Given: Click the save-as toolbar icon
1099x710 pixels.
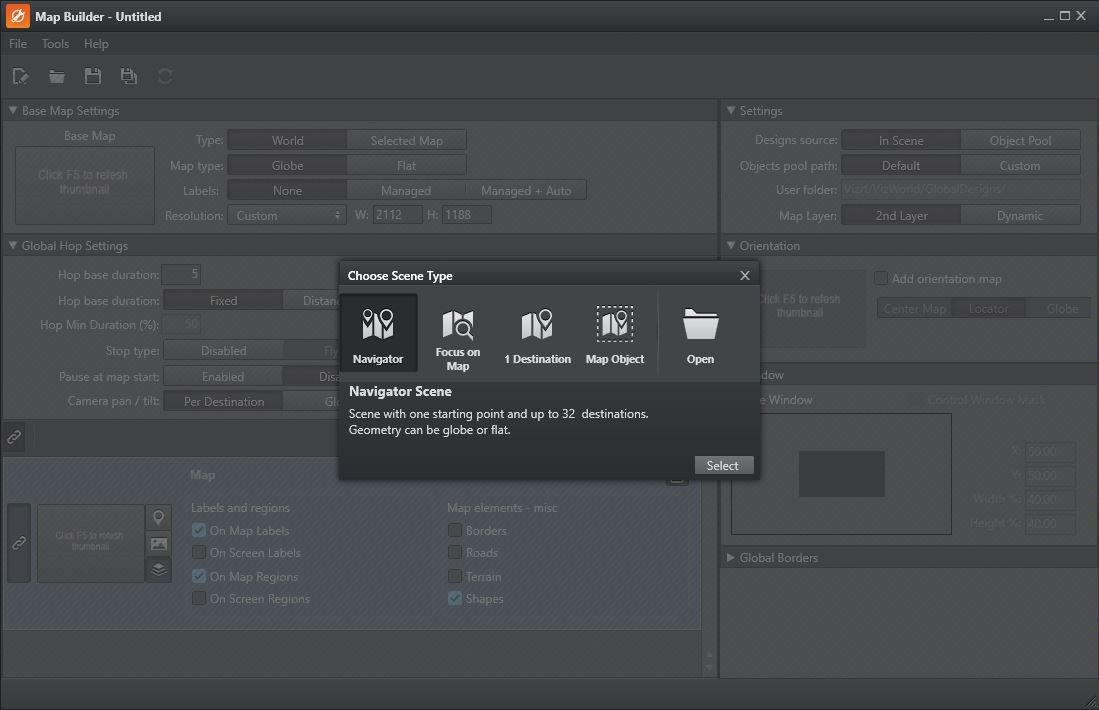Looking at the screenshot, I should pos(129,76).
